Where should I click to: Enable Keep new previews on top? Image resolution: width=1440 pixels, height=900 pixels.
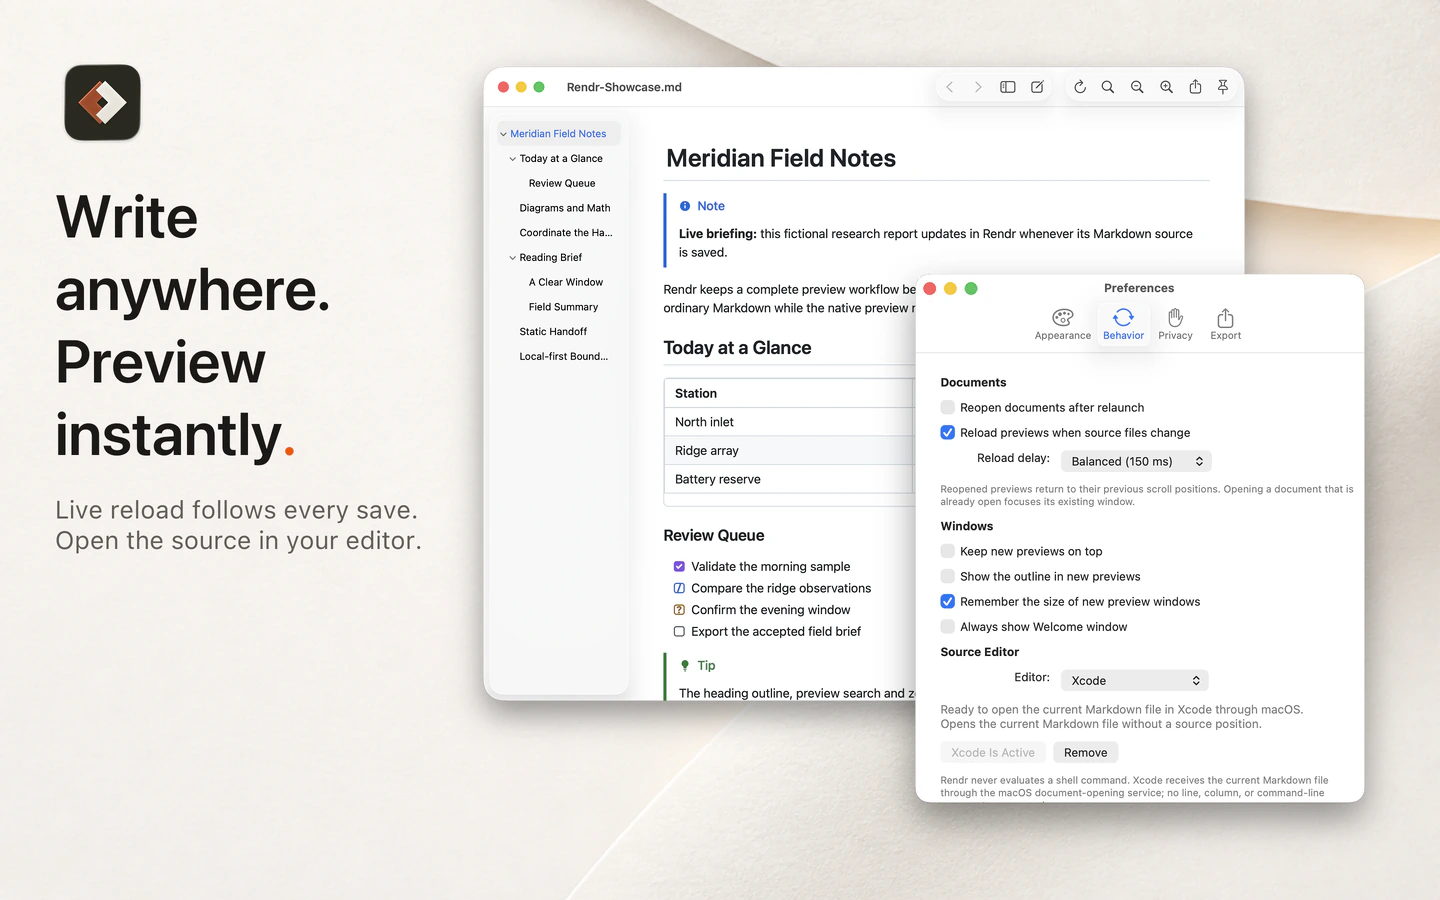pos(947,551)
